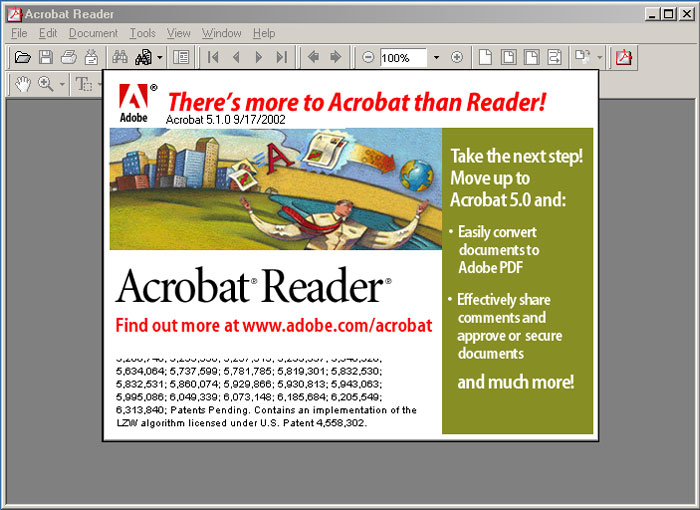Open the Window menu
Screen dimensions: 700x510
(221, 33)
